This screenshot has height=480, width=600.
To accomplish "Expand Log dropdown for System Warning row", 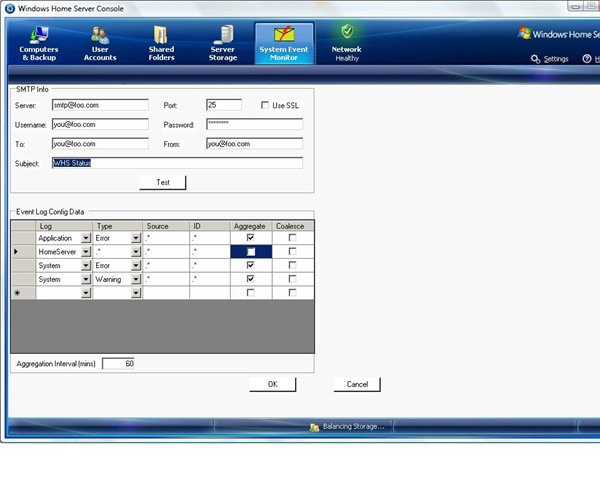I will tap(86, 279).
